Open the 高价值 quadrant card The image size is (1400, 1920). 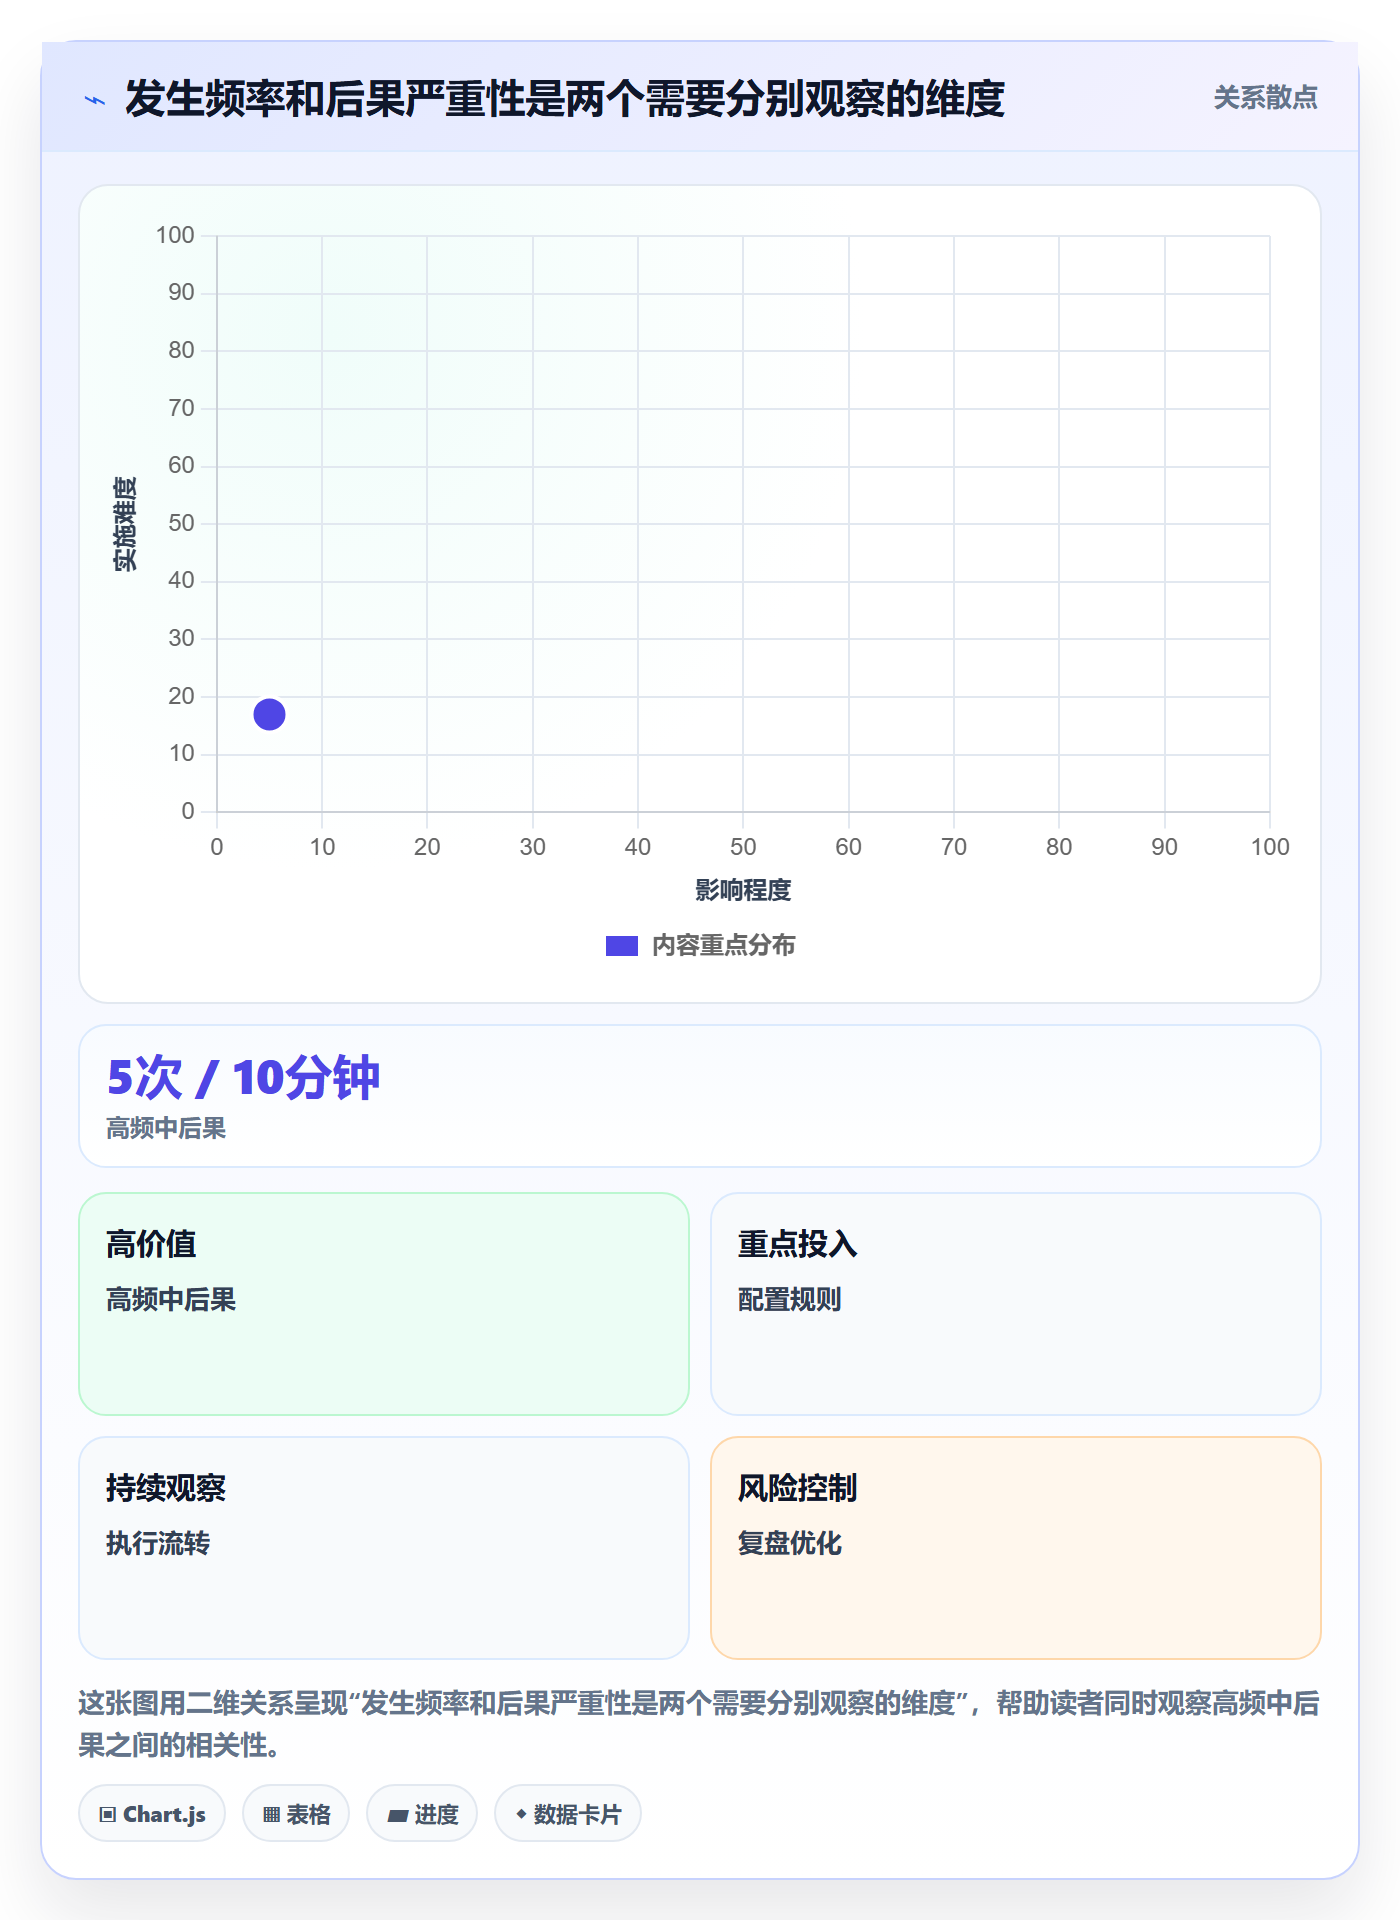tap(384, 1304)
